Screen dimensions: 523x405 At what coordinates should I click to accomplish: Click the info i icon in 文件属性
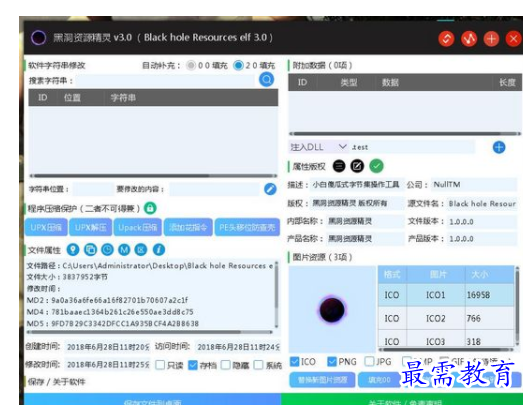(x=159, y=250)
